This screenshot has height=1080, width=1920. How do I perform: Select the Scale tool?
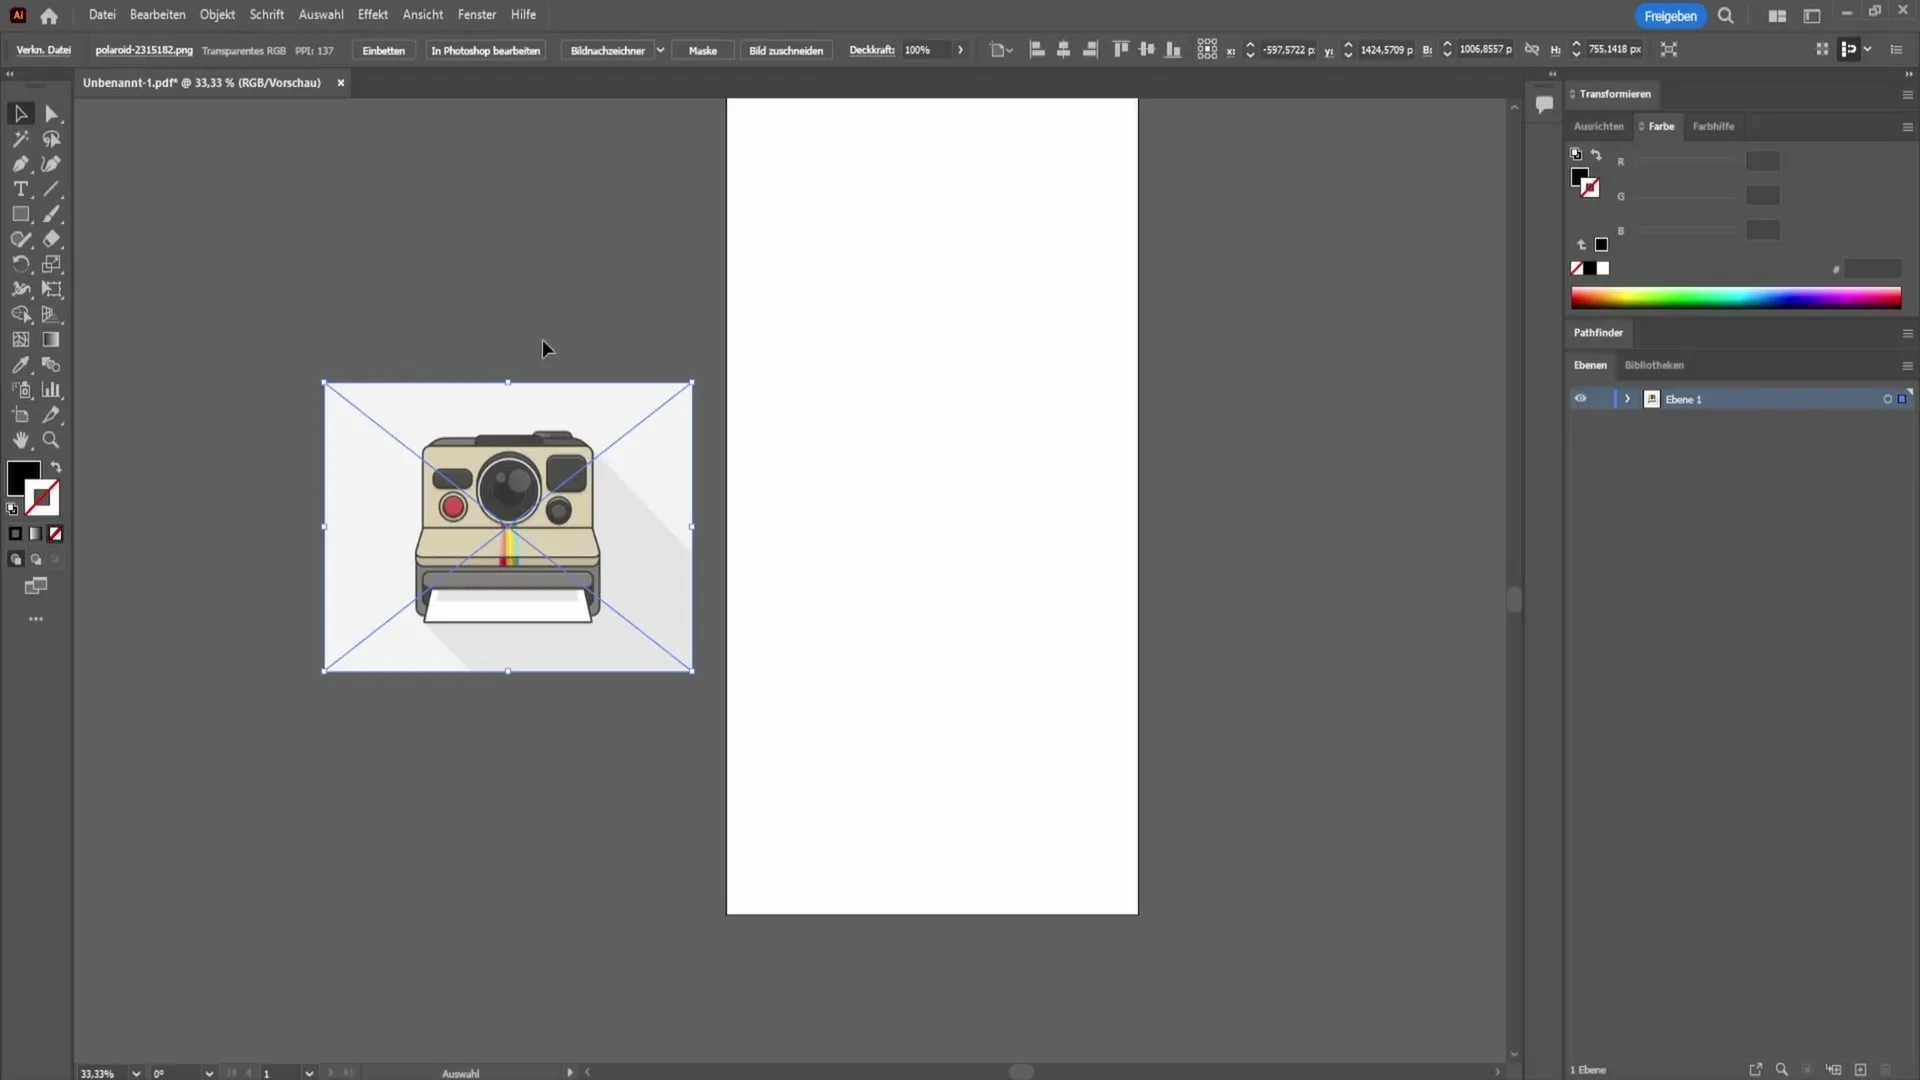click(52, 264)
